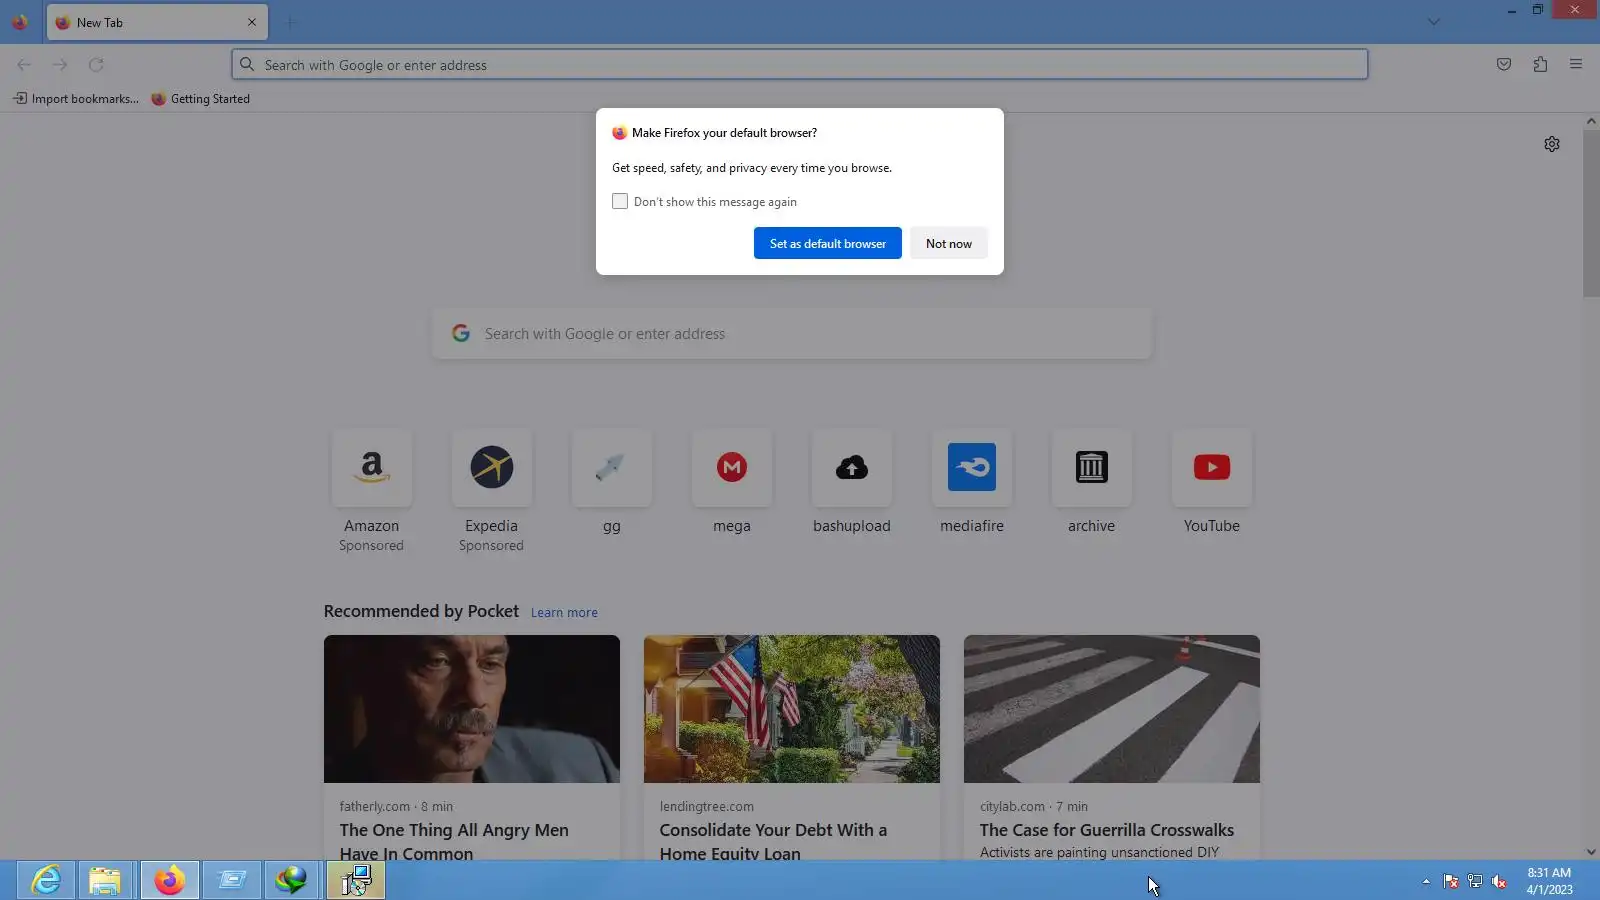The width and height of the screenshot is (1600, 900).
Task: Select the New Tab tab
Action: click(x=157, y=22)
